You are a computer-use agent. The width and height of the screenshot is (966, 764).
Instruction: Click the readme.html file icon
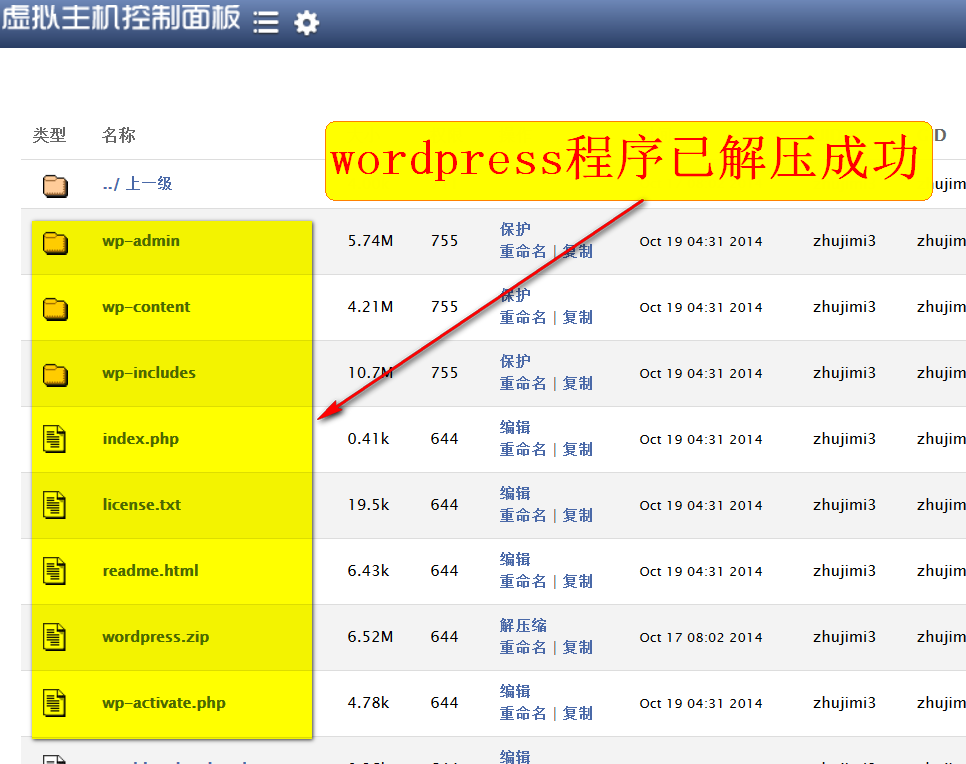(x=54, y=571)
